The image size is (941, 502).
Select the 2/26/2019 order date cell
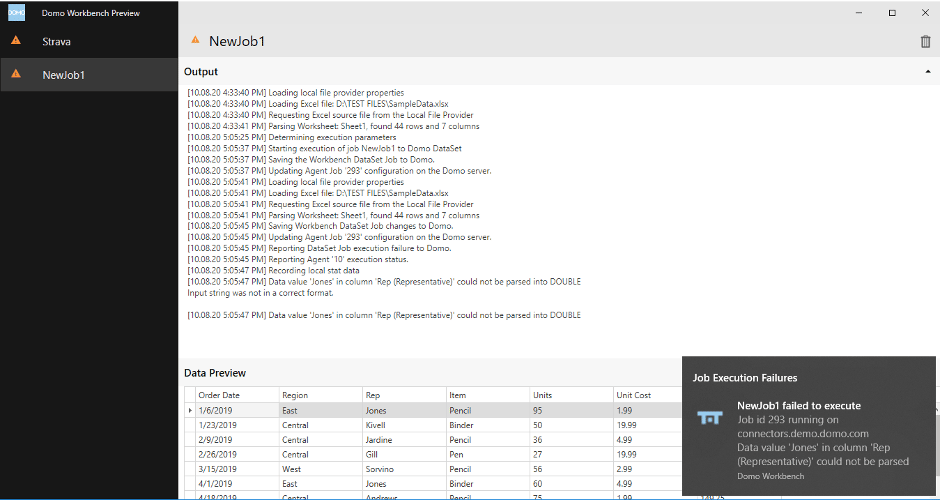point(238,455)
